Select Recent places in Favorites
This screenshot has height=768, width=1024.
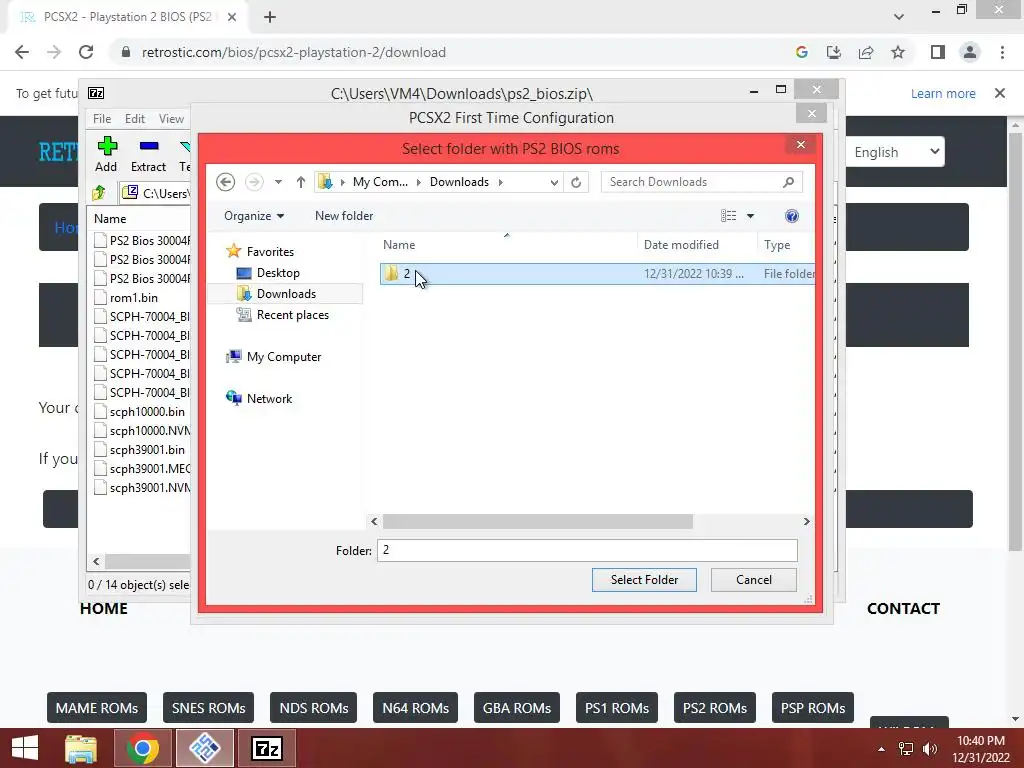(293, 315)
